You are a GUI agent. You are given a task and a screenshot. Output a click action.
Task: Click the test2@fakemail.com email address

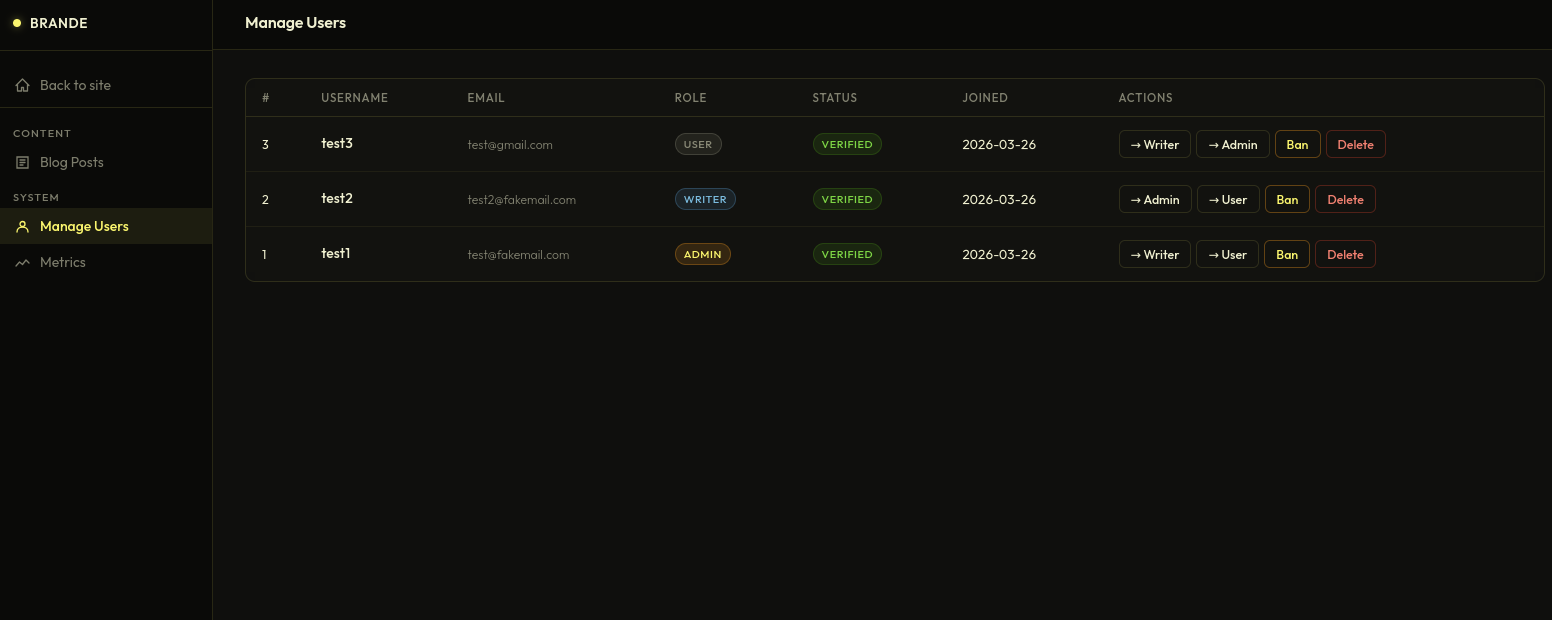521,200
